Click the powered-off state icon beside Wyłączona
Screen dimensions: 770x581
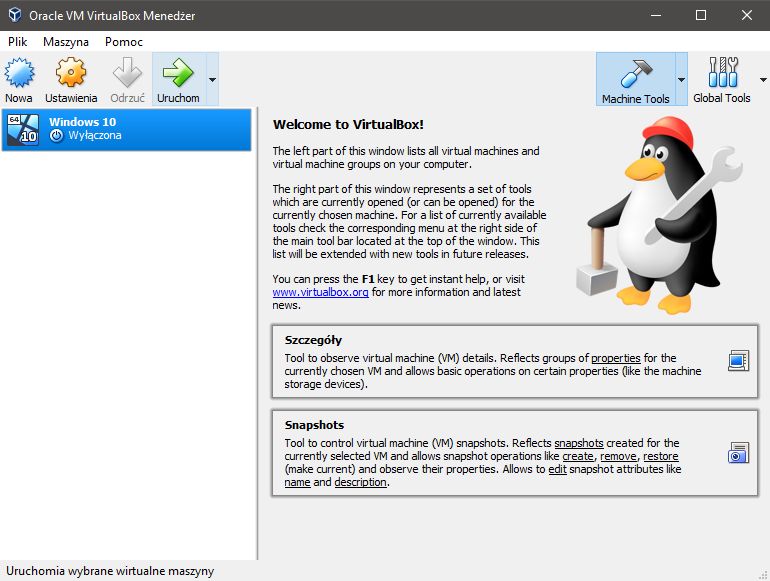click(x=56, y=136)
